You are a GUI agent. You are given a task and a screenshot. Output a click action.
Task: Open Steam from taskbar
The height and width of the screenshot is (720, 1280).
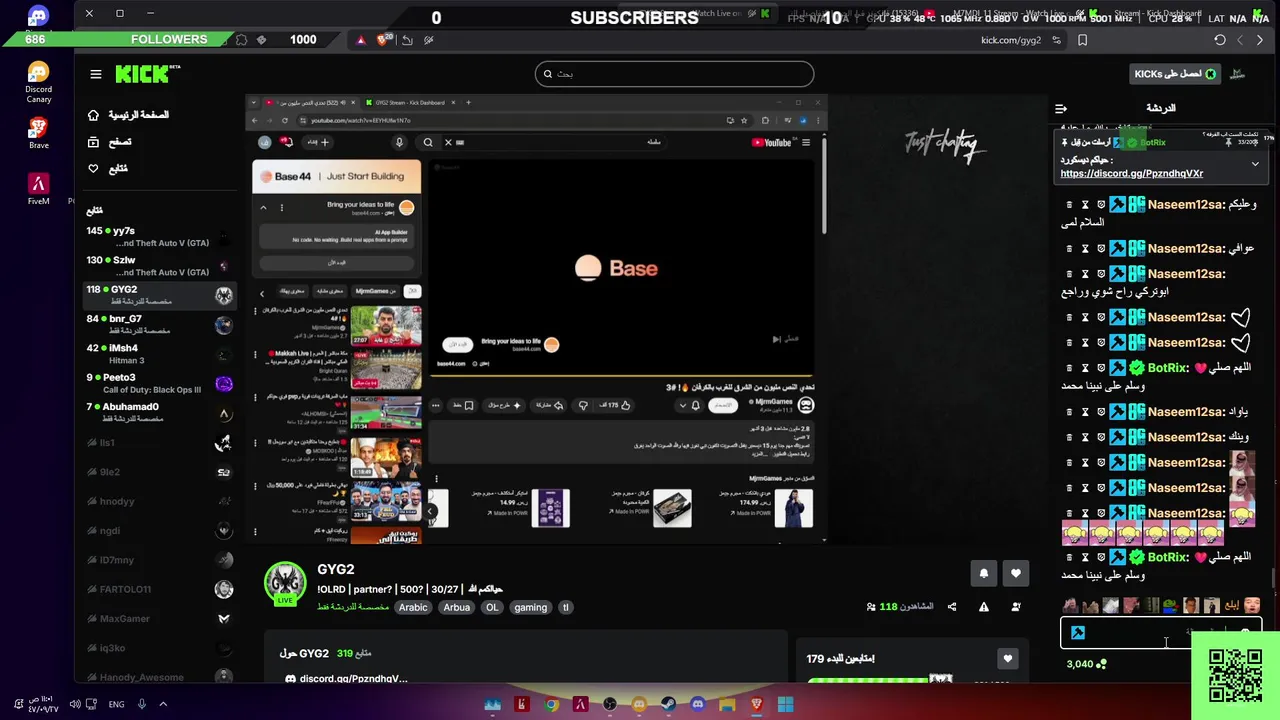669,705
